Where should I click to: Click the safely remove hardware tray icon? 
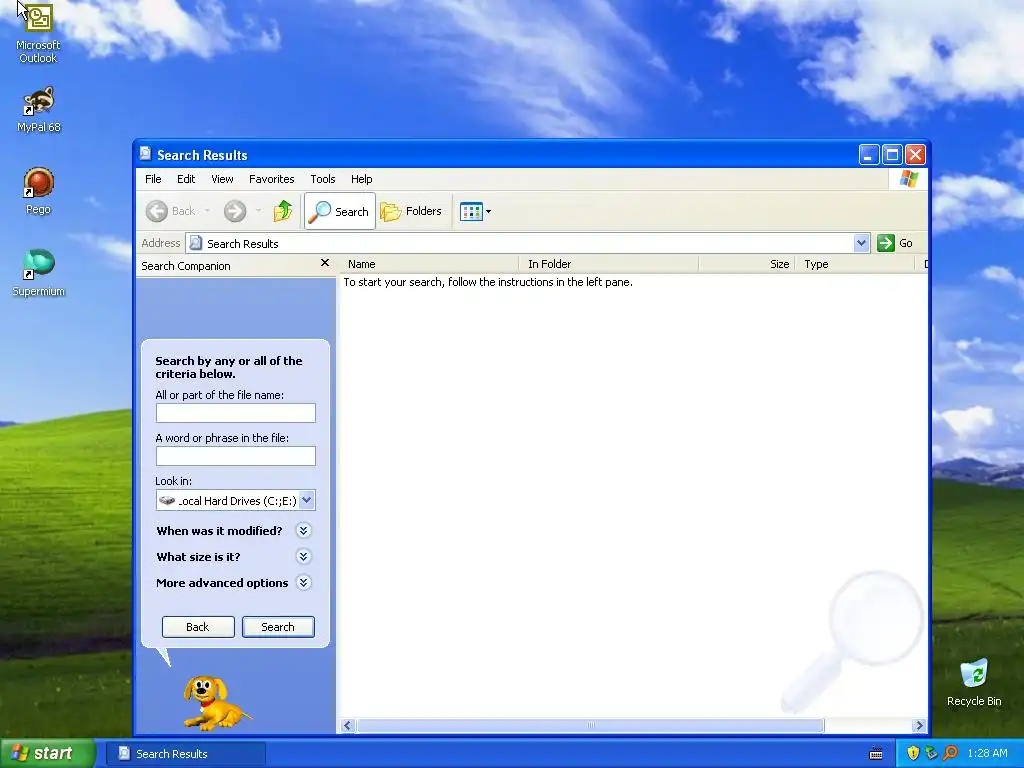(x=931, y=753)
